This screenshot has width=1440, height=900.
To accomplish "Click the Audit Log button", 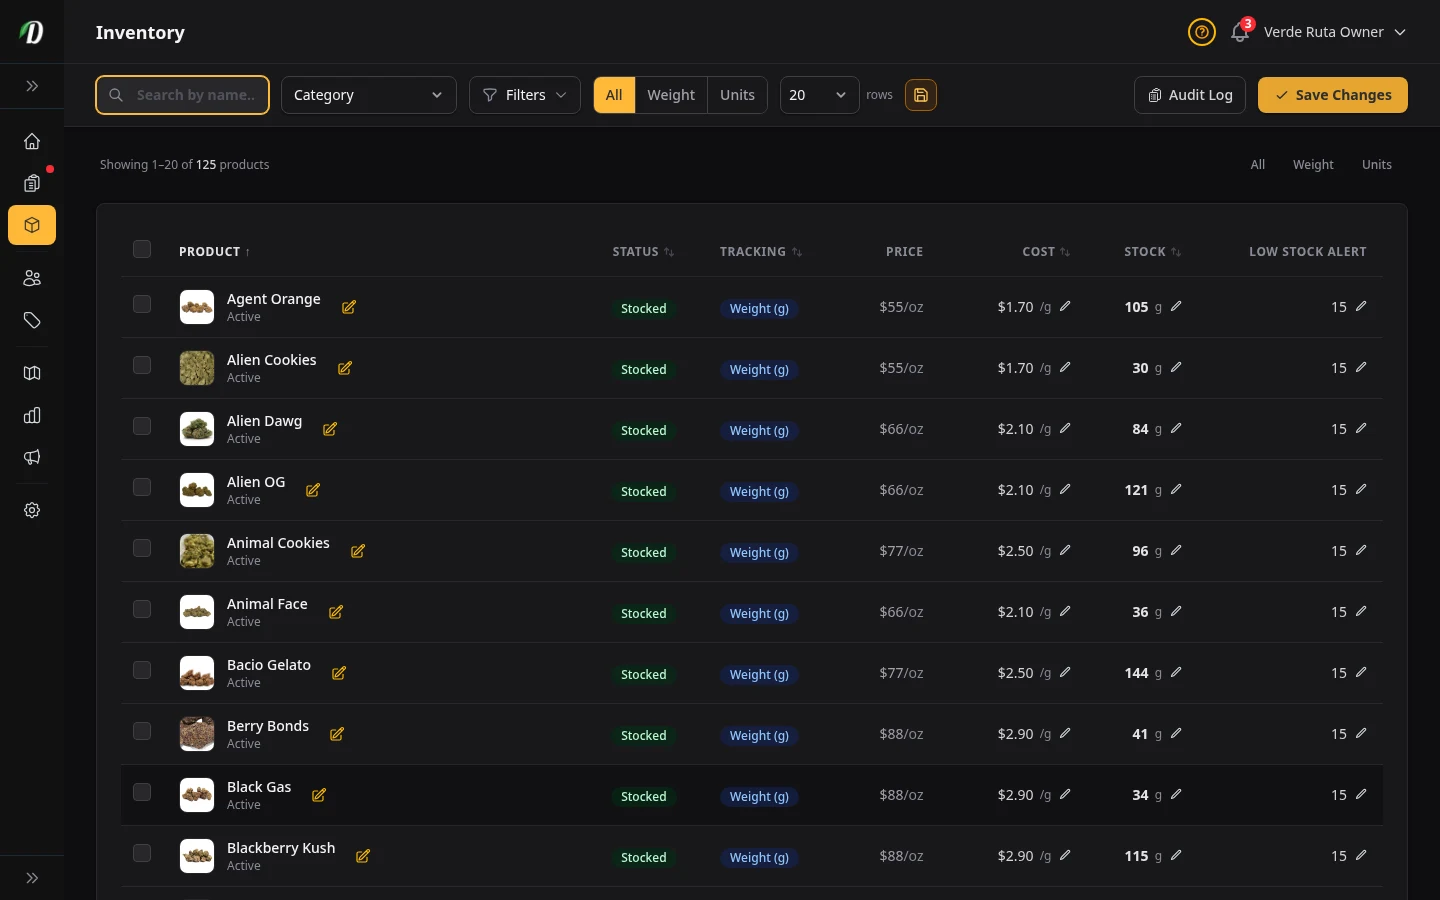I will pos(1189,95).
